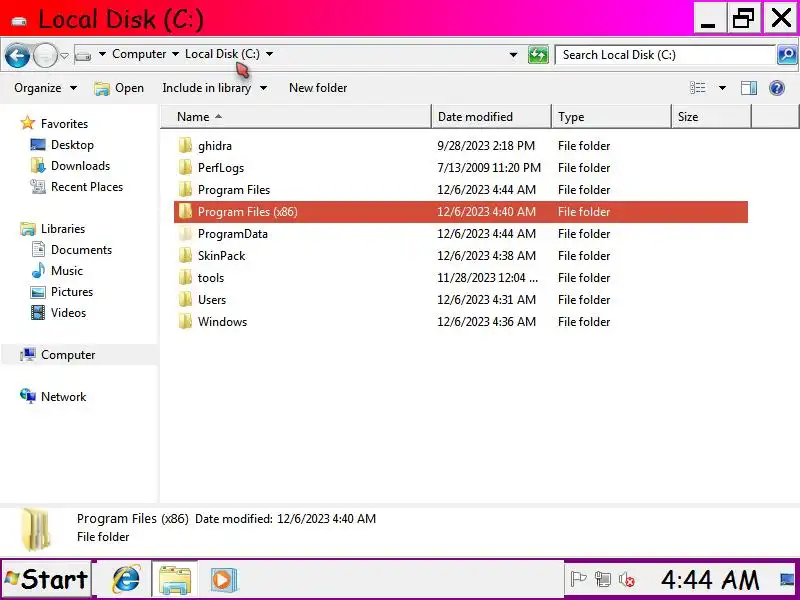Toggle the preview pane icon
The height and width of the screenshot is (600, 800).
[x=748, y=88]
